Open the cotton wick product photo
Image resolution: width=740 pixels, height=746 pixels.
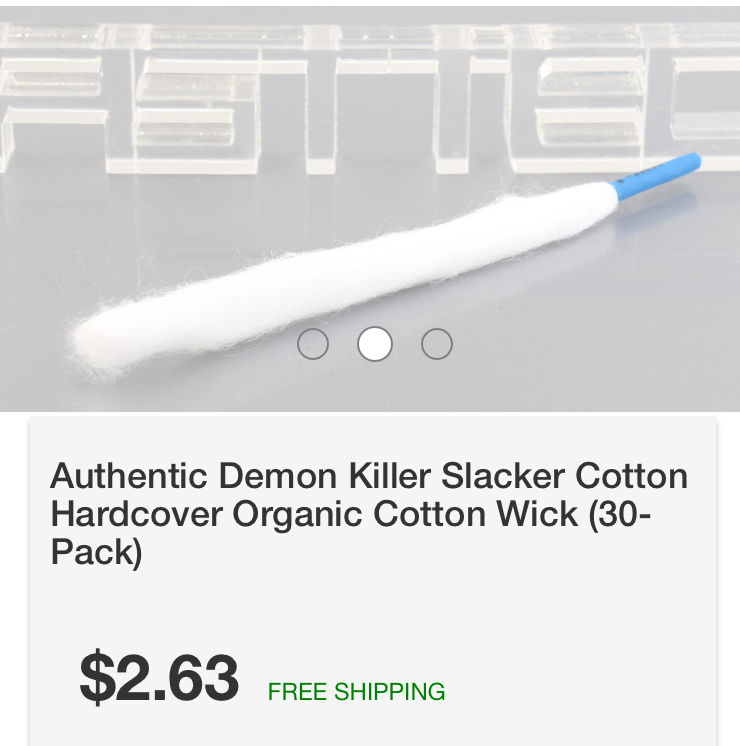click(370, 209)
